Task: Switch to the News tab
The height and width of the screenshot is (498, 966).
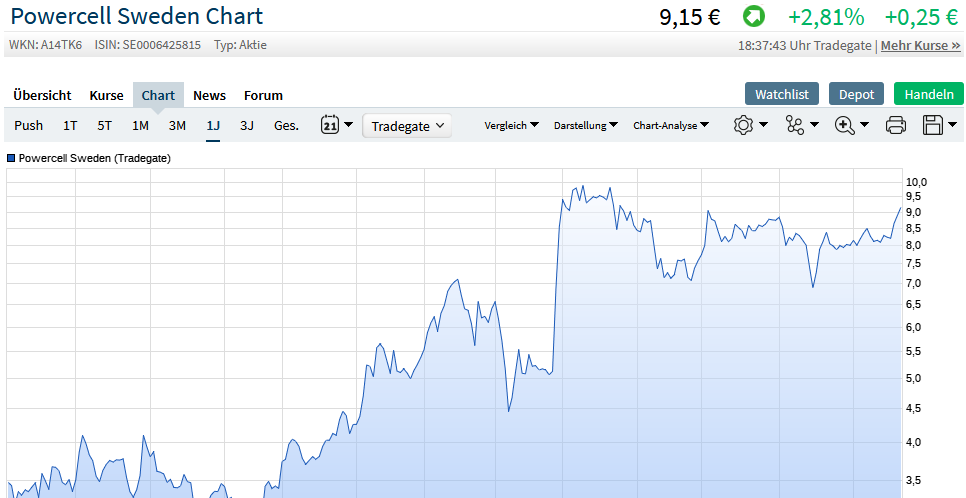Action: [x=209, y=95]
